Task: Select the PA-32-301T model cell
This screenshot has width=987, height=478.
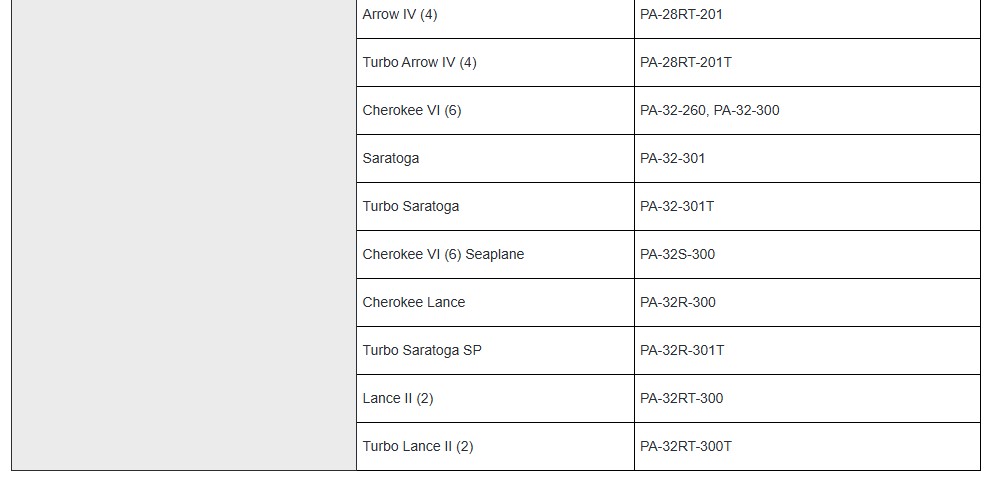Action: tap(677, 206)
